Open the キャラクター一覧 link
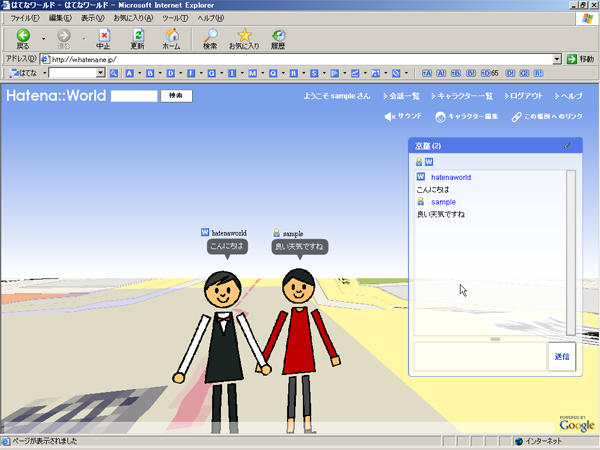Viewport: 600px width, 450px height. pyautogui.click(x=462, y=96)
